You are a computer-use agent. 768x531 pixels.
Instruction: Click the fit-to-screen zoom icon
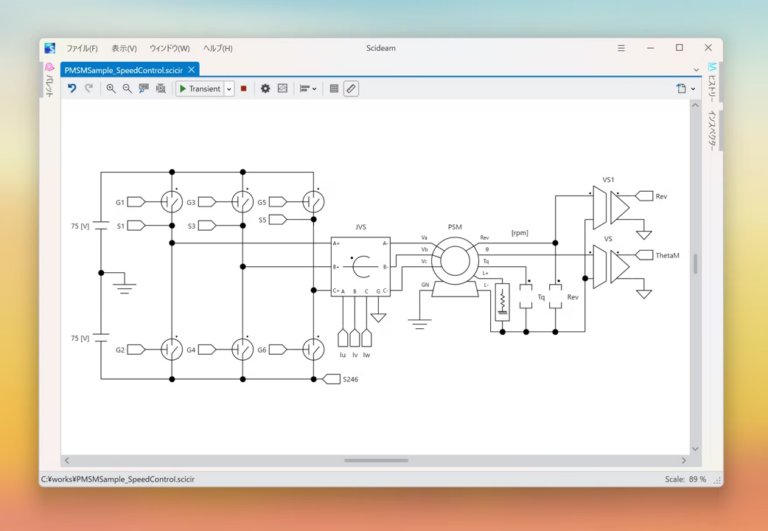160,88
